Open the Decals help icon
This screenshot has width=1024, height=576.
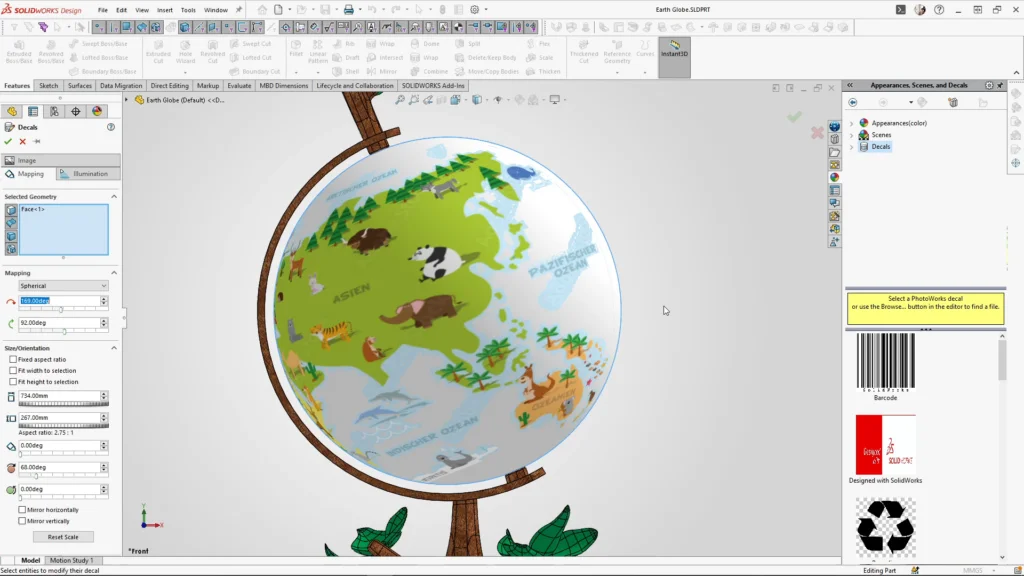point(111,127)
